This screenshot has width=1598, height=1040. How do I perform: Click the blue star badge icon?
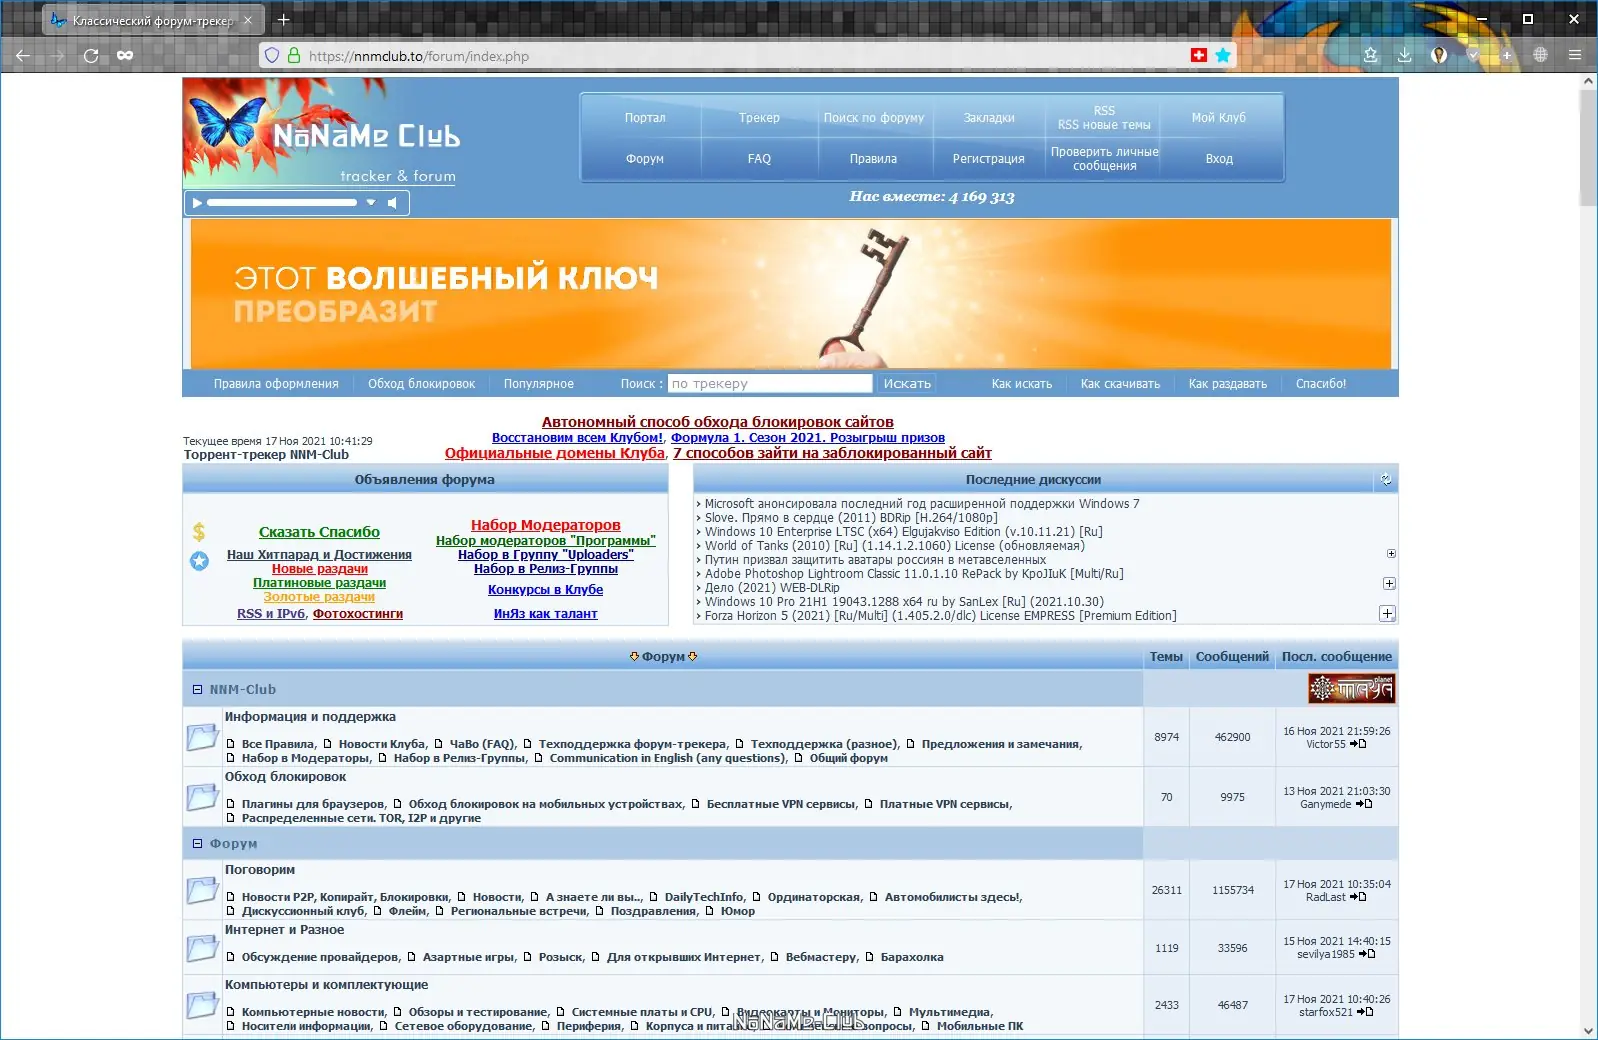click(x=199, y=561)
